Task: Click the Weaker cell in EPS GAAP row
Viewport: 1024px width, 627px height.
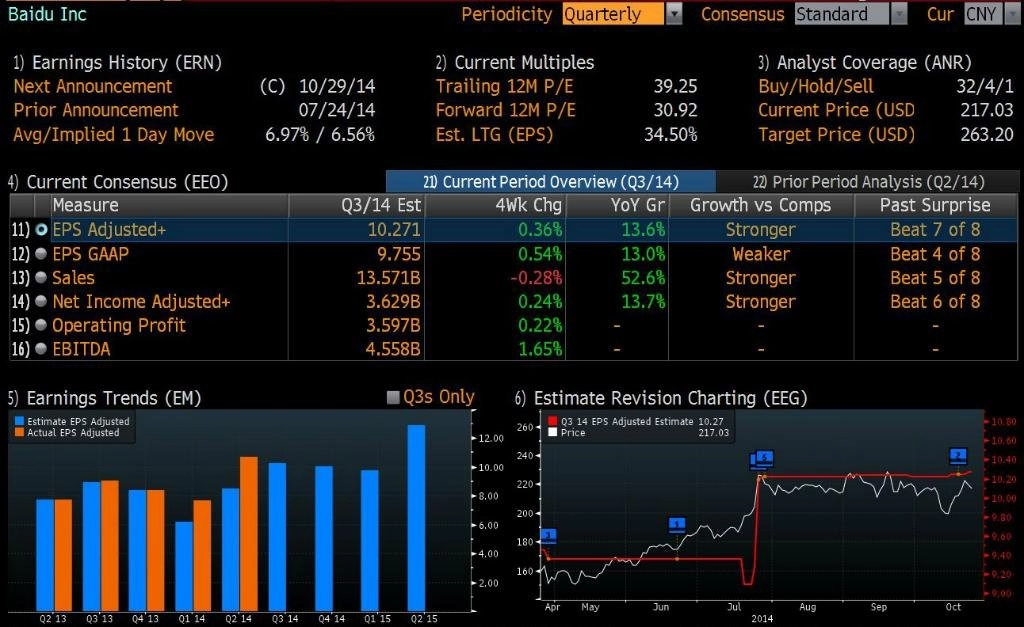Action: 761,253
